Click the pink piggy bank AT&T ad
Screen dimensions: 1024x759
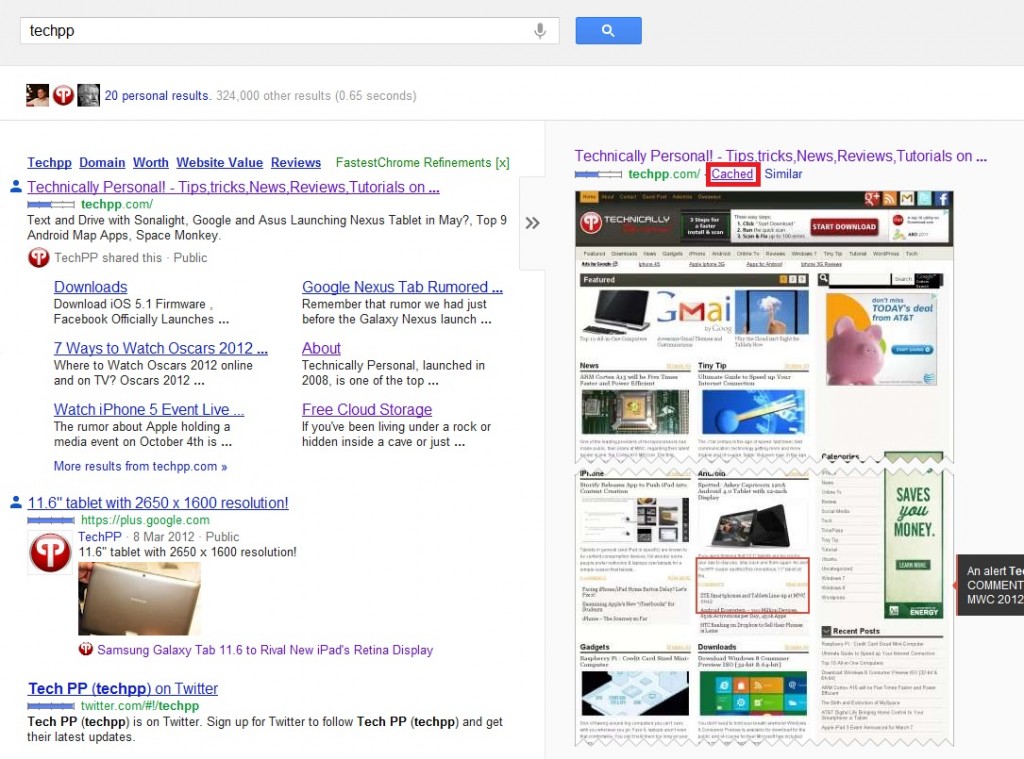(881, 338)
